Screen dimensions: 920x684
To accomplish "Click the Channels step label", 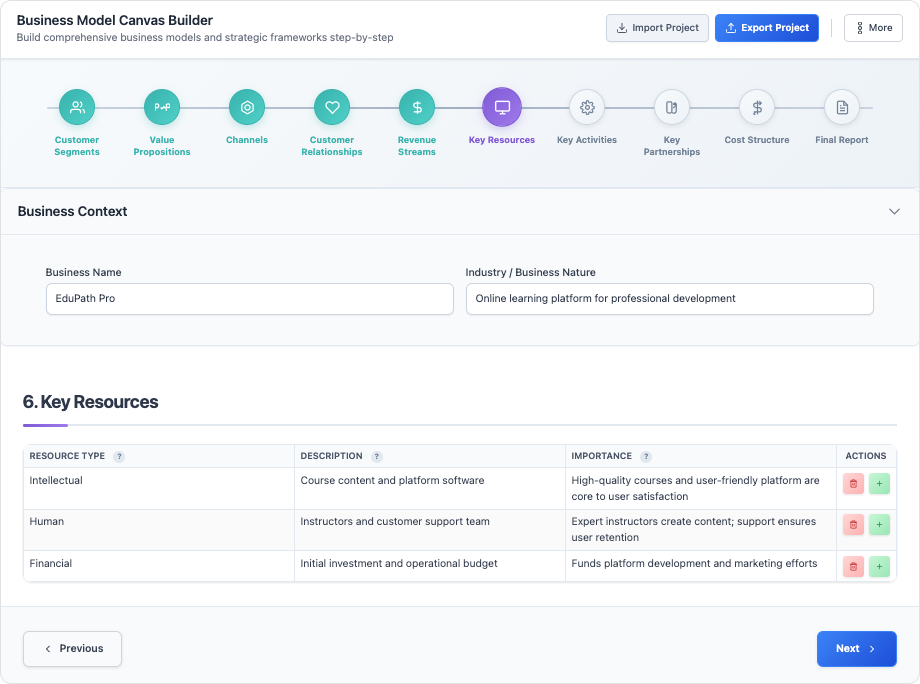I will coord(247,140).
